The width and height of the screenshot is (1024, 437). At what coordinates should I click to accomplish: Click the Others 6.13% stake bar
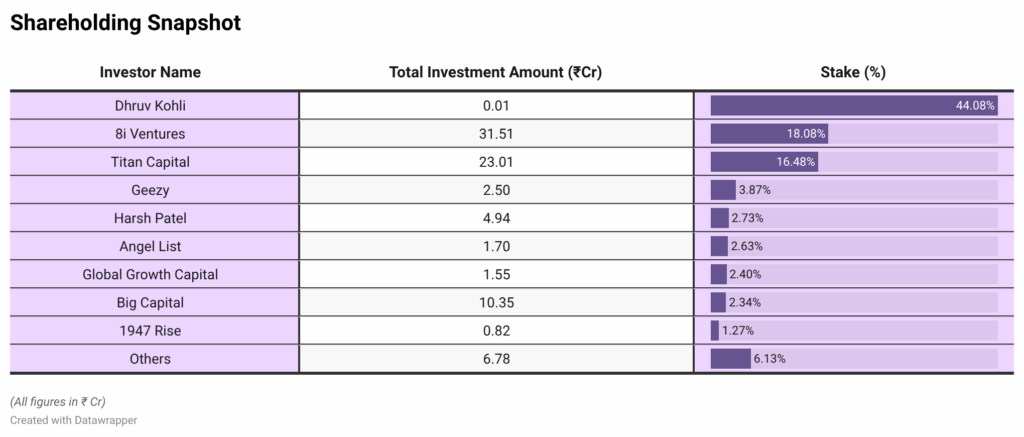(x=731, y=358)
